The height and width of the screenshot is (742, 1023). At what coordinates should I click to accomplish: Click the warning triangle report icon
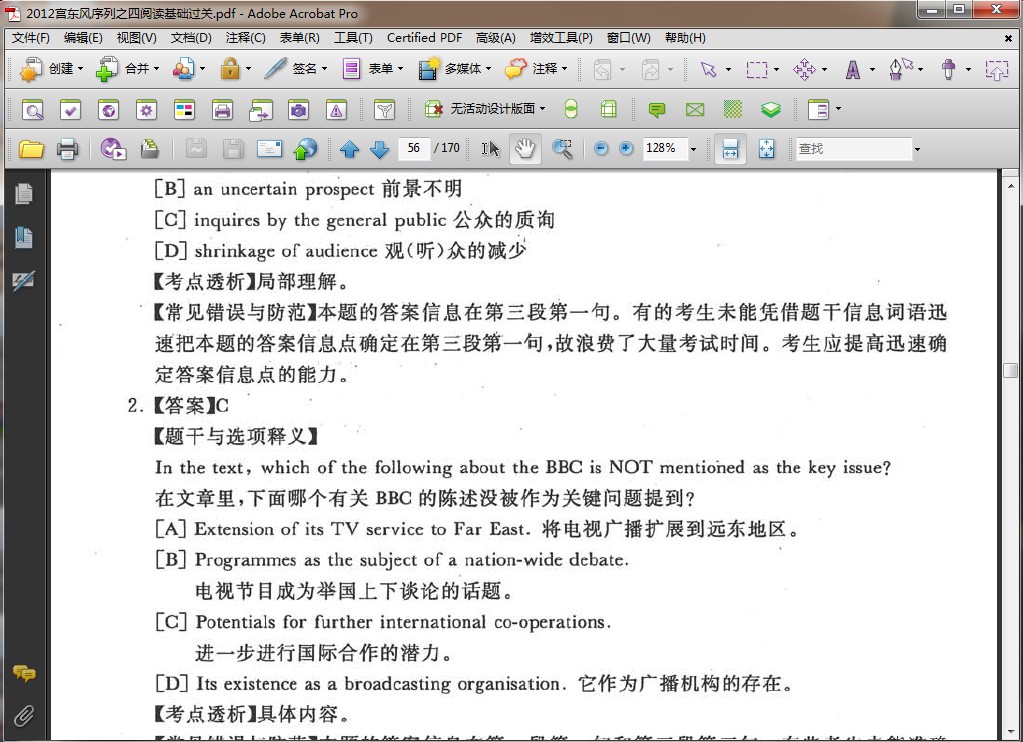(x=336, y=110)
